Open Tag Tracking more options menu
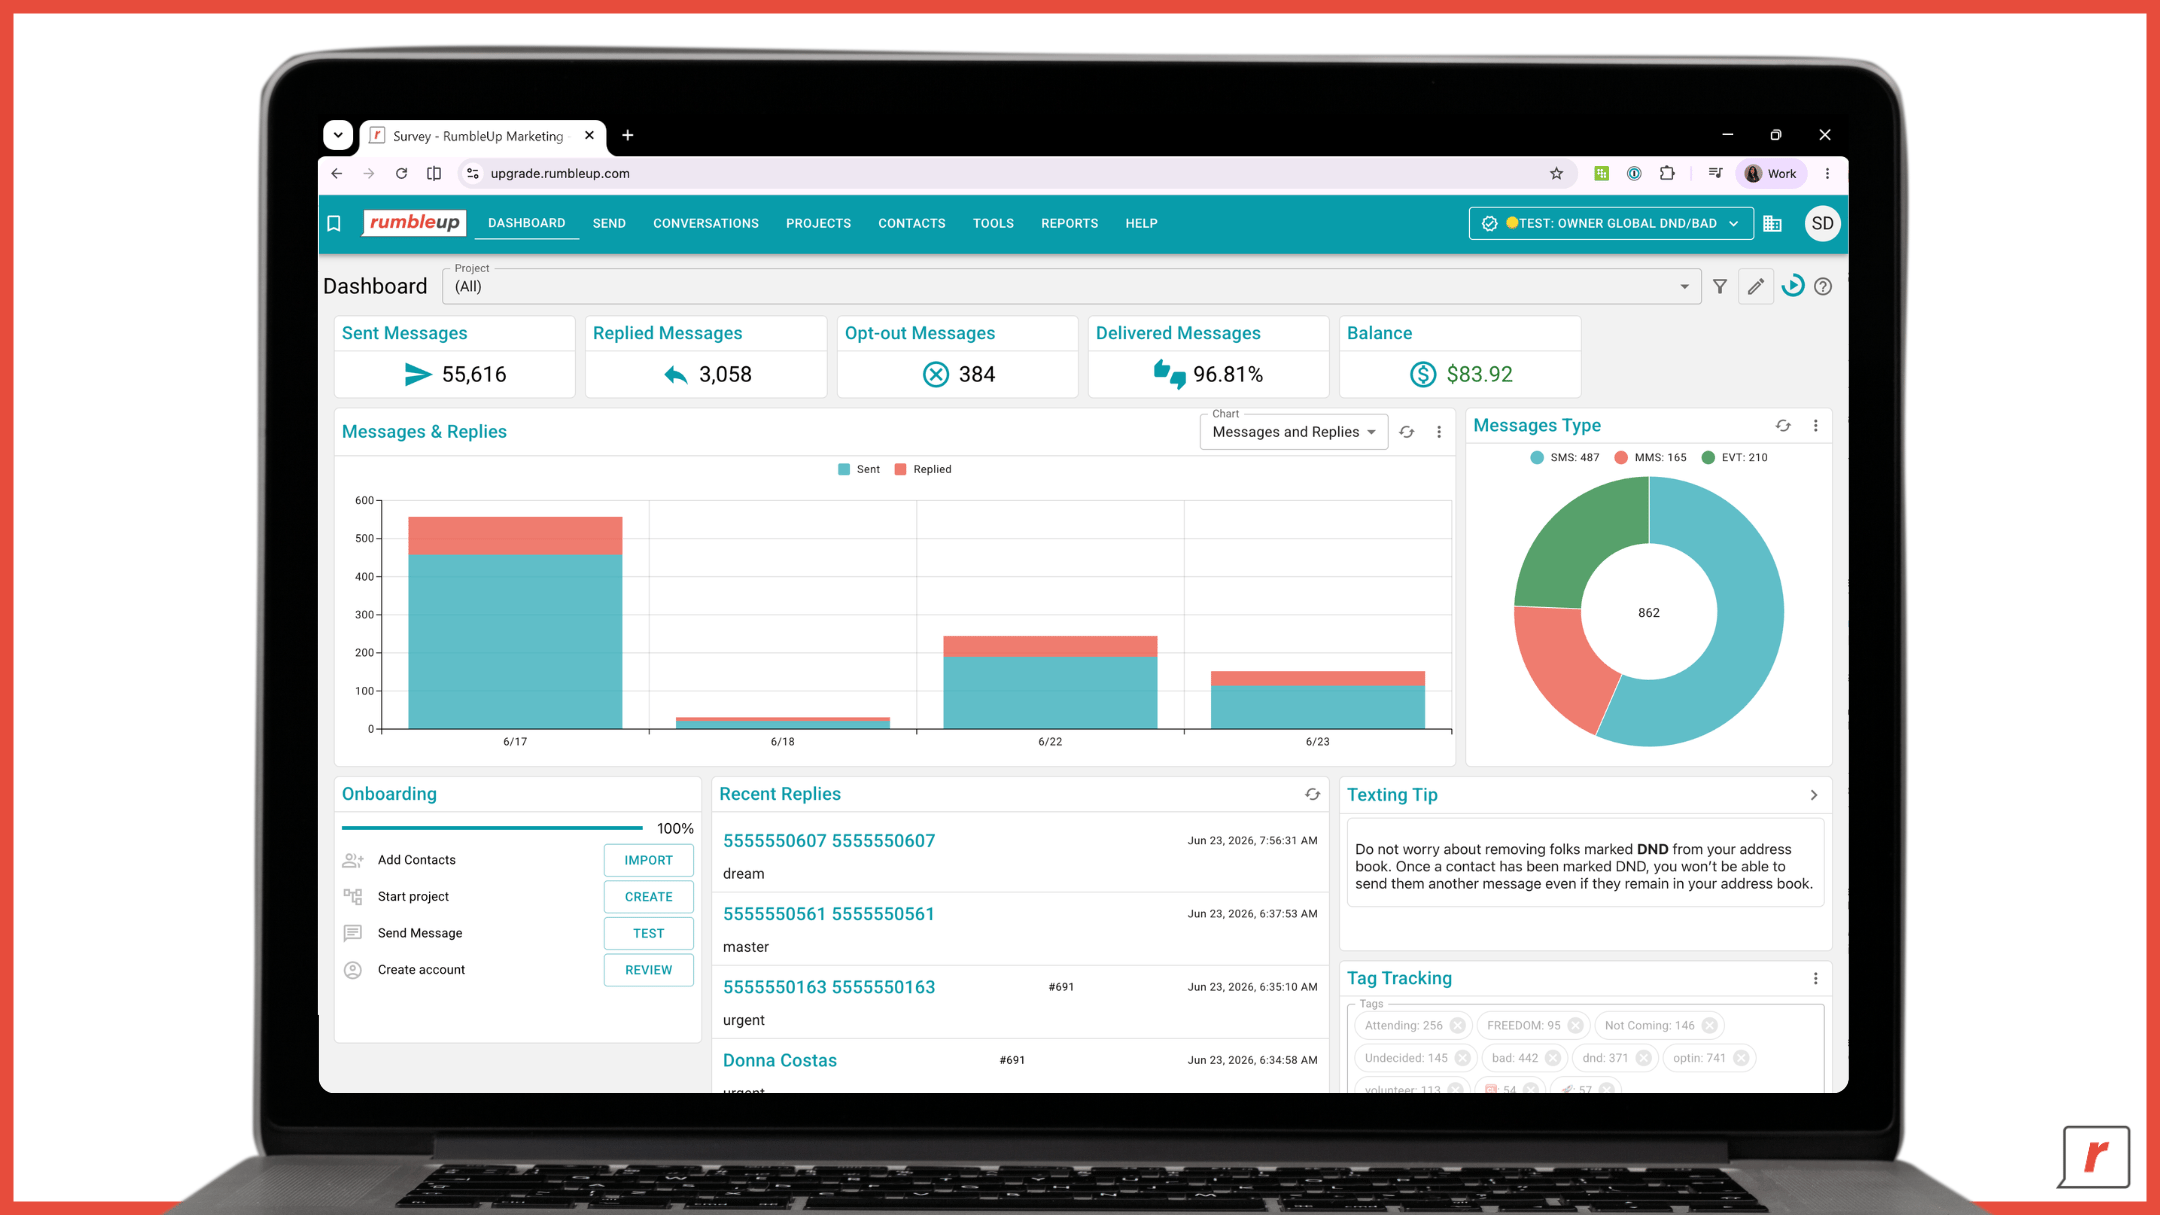Viewport: 2160px width, 1215px height. coord(1816,979)
